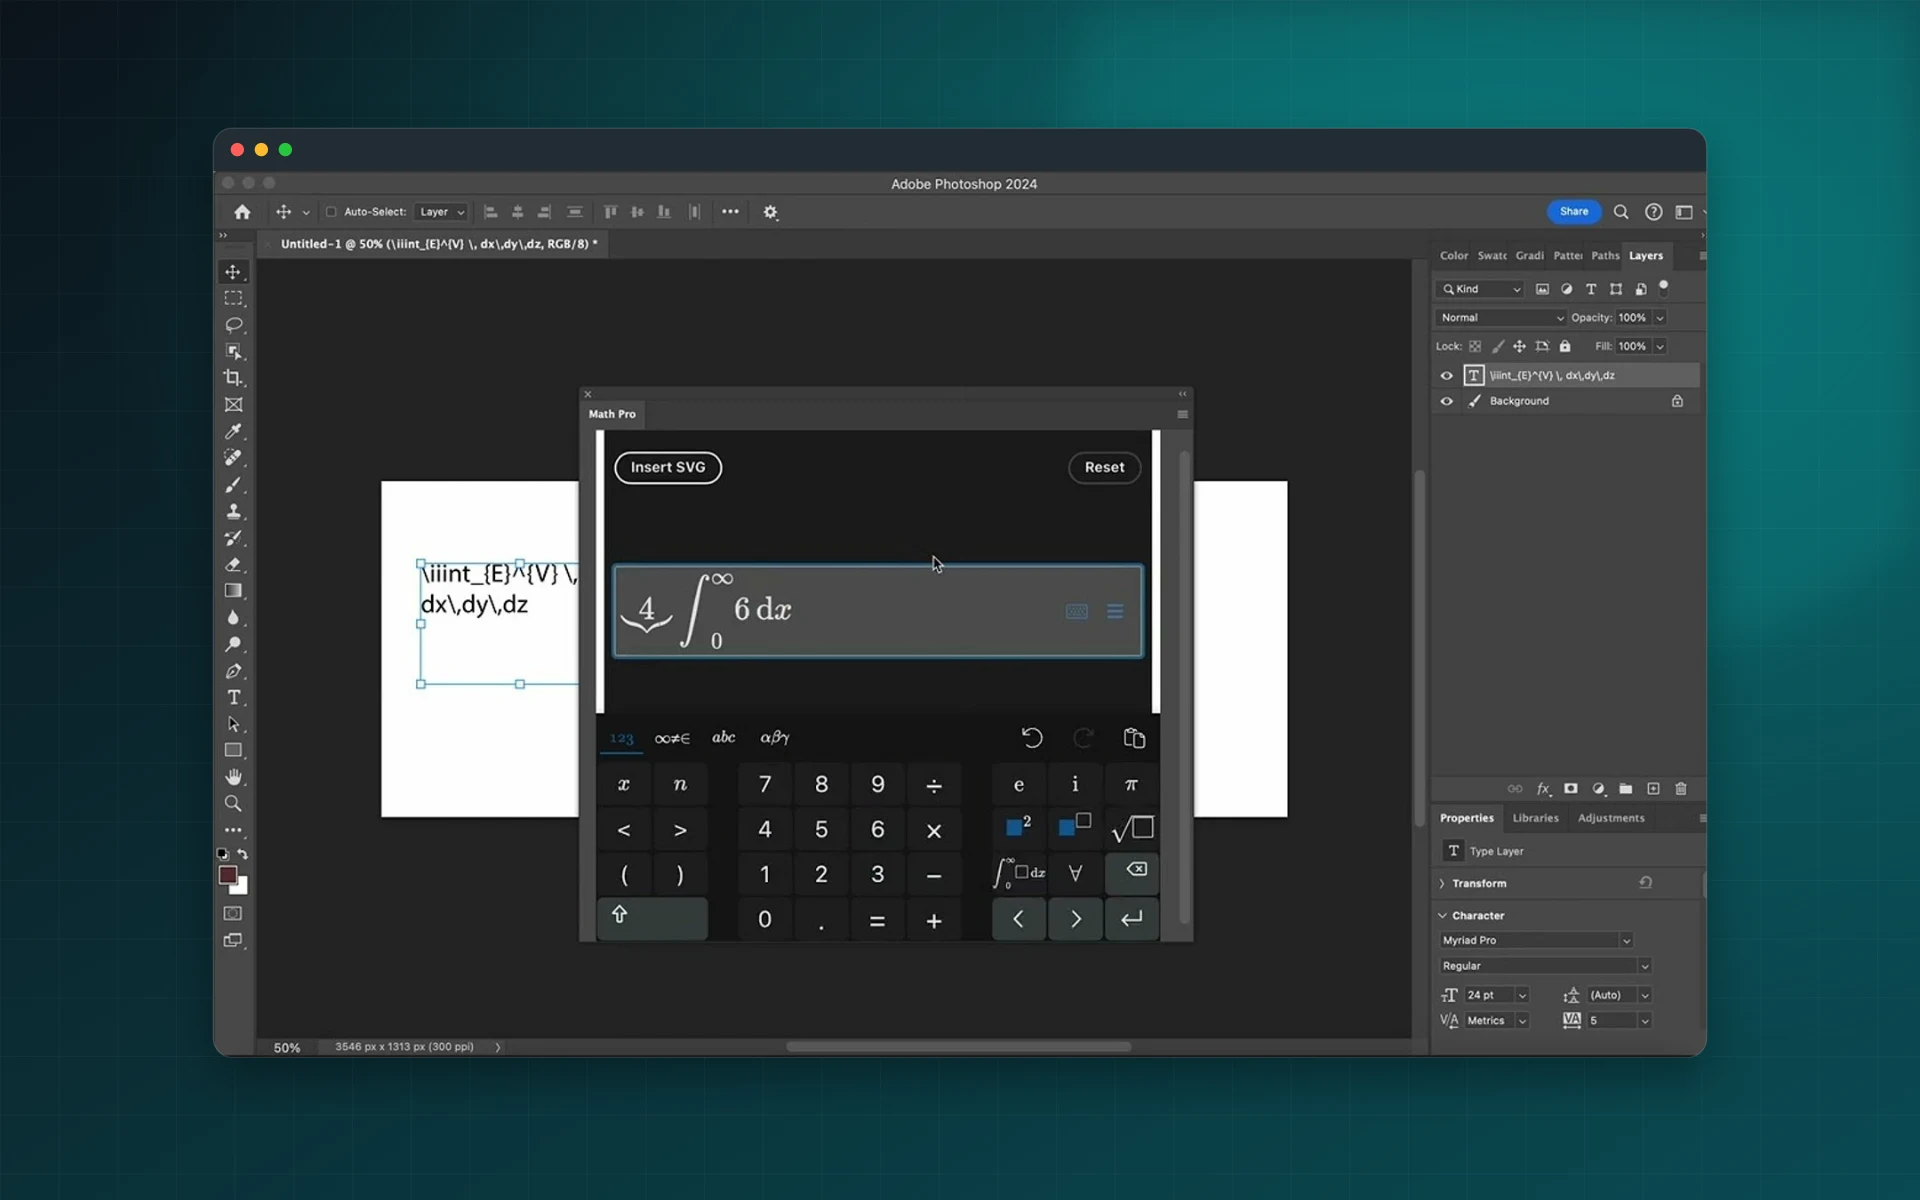Select the Eyedropper tool
The image size is (1920, 1200).
[233, 431]
